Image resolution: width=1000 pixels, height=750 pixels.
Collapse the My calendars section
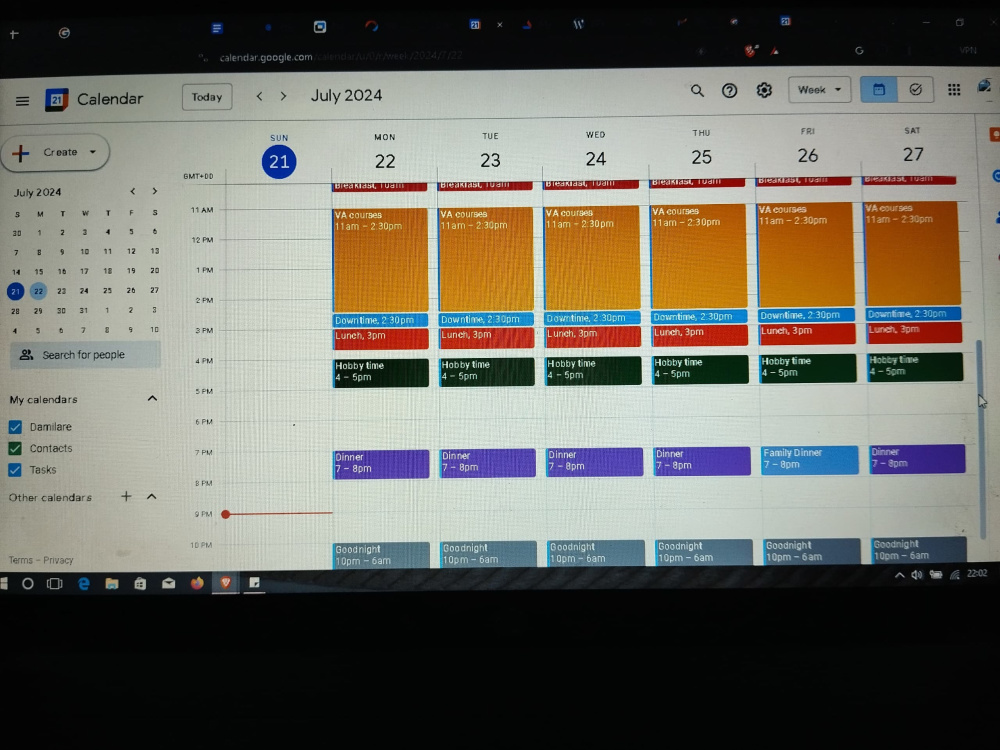[x=152, y=399]
